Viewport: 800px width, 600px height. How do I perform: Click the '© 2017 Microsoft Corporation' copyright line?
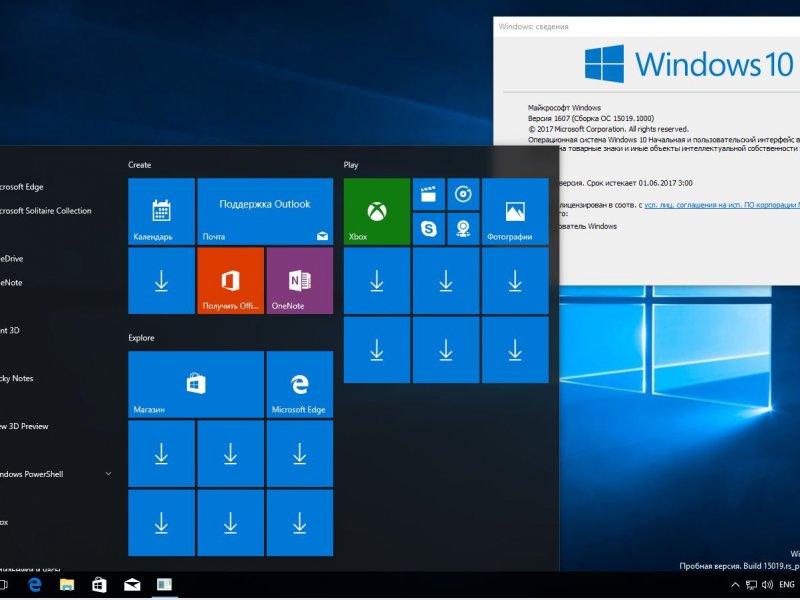(608, 129)
